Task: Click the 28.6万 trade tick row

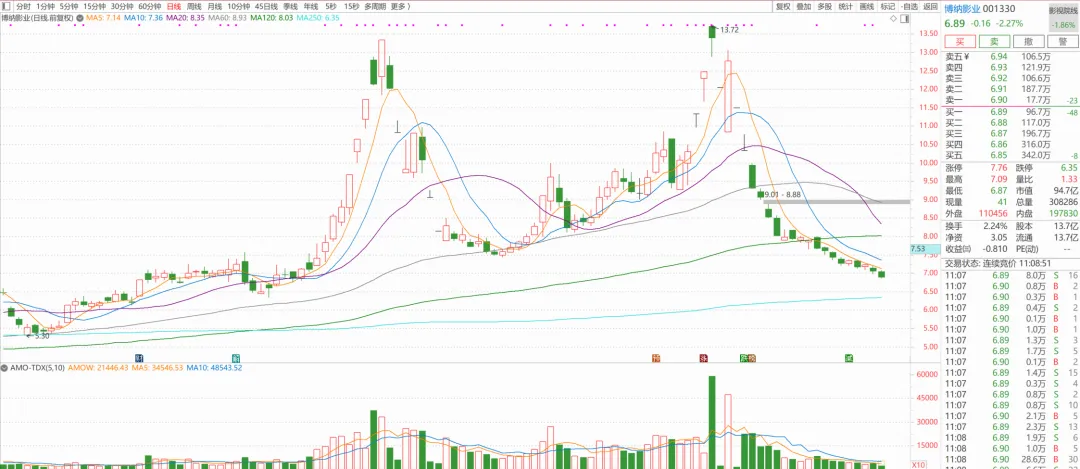Action: (x=1010, y=459)
